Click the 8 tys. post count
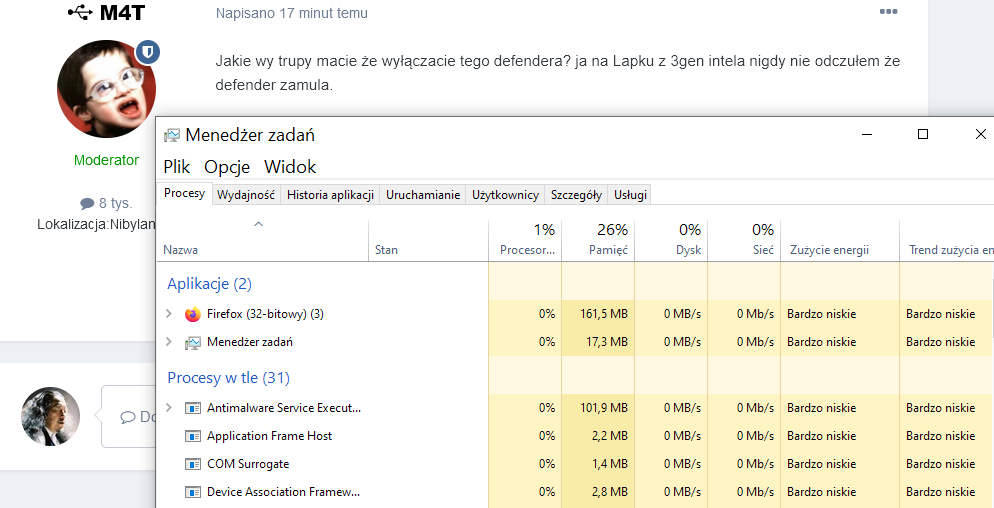Image resolution: width=994 pixels, height=508 pixels. click(115, 204)
